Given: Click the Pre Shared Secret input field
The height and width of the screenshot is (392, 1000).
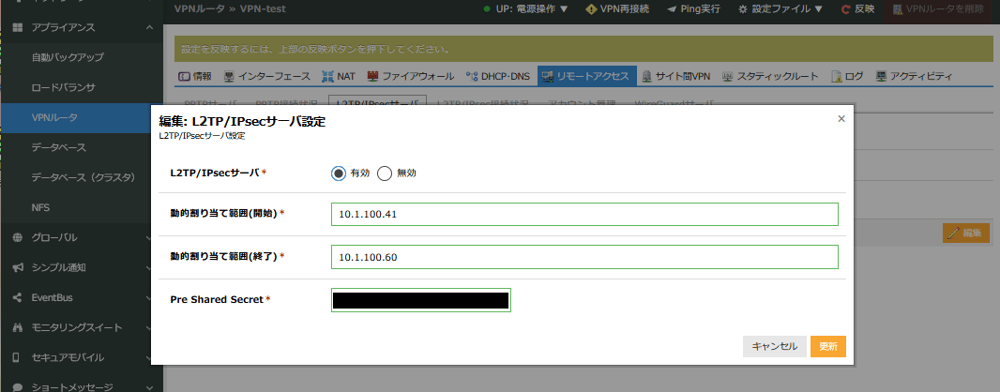Looking at the screenshot, I should pyautogui.click(x=421, y=300).
